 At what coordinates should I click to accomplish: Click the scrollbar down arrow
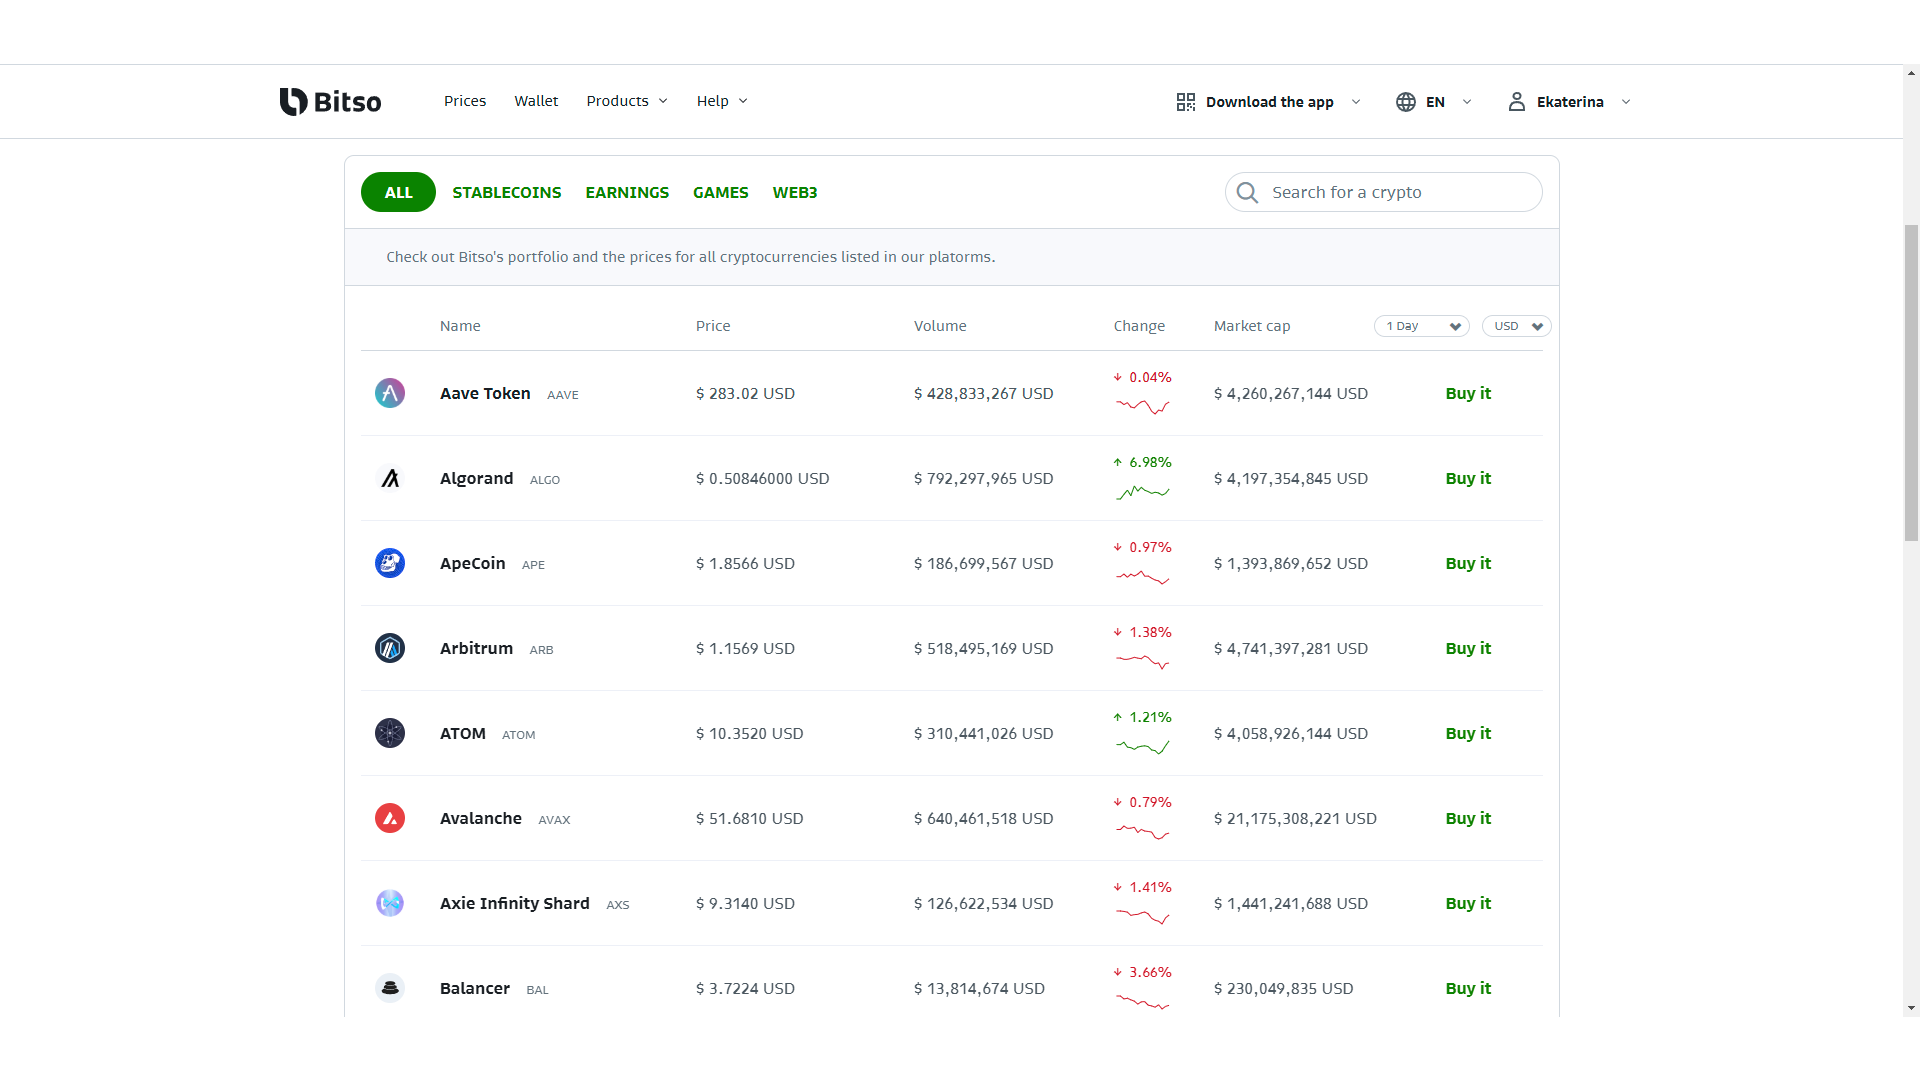[x=1911, y=1008]
